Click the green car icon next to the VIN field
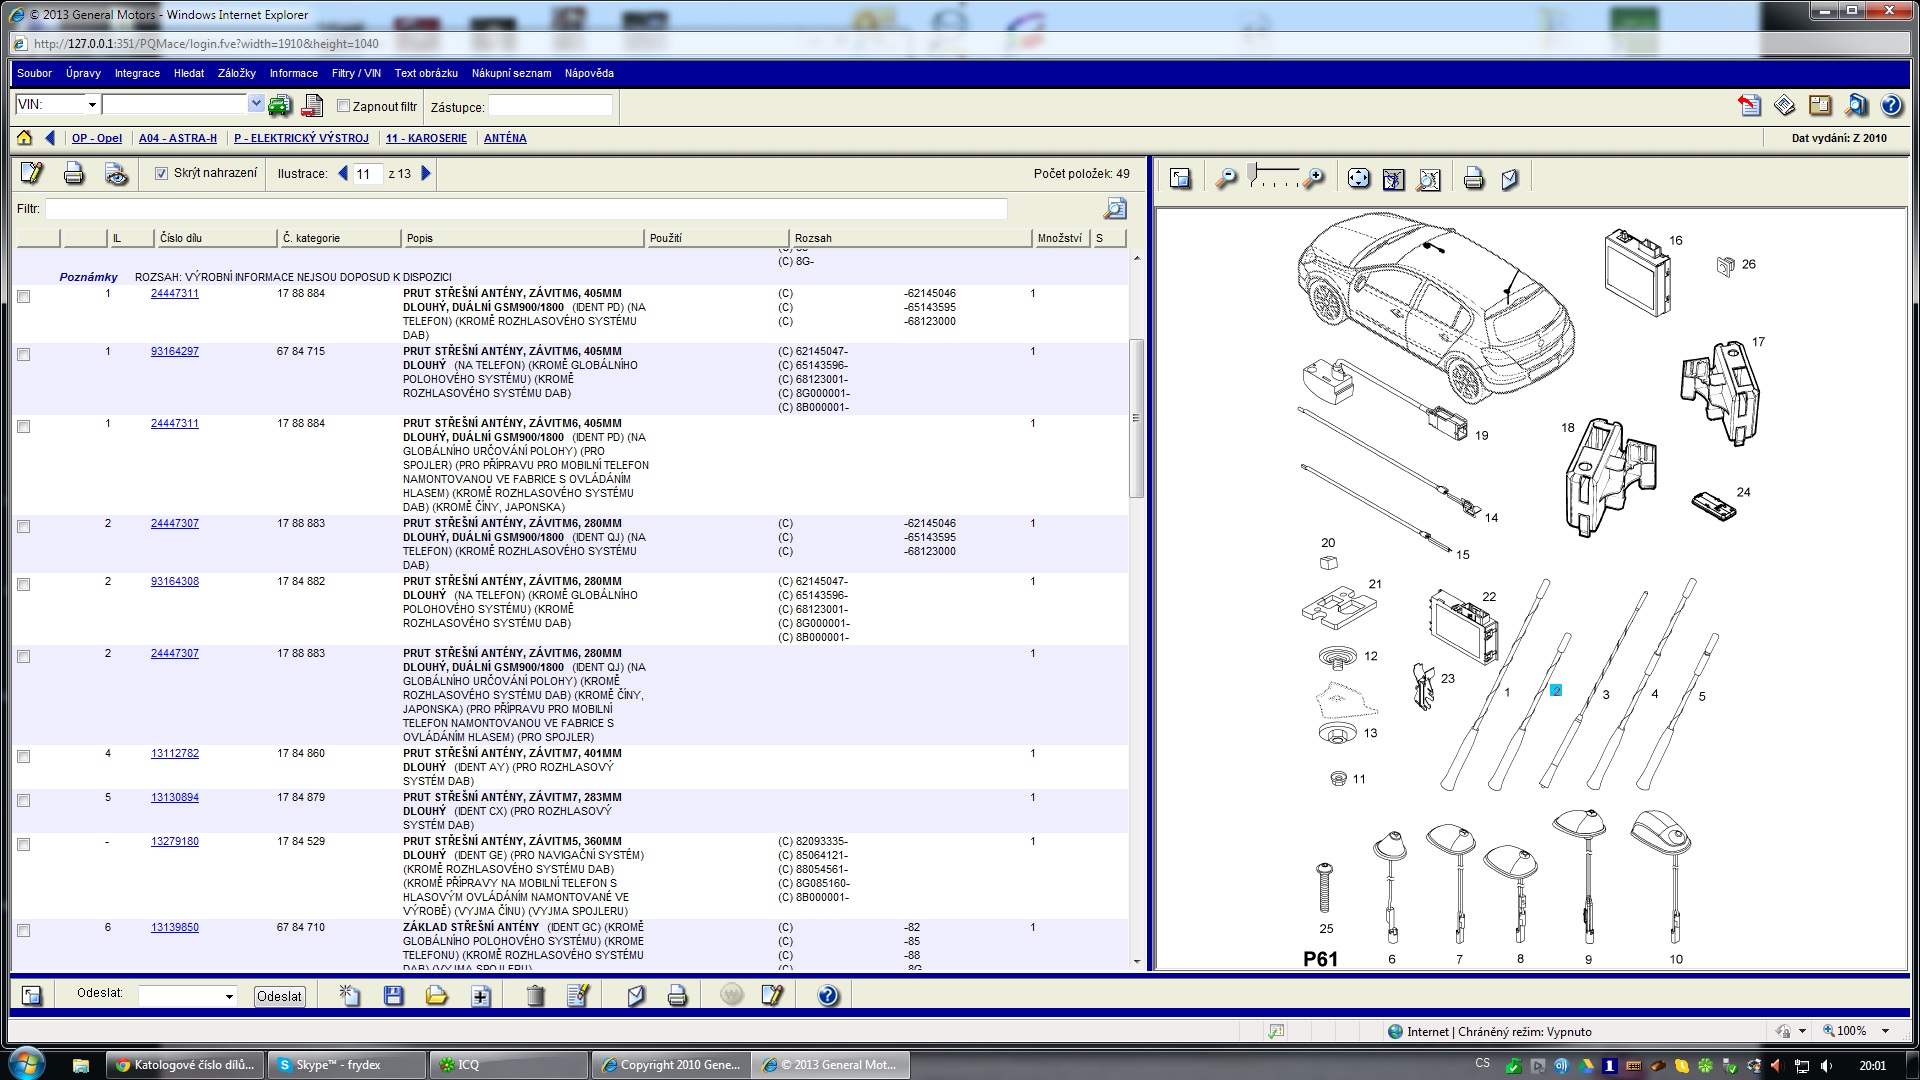 pyautogui.click(x=280, y=105)
